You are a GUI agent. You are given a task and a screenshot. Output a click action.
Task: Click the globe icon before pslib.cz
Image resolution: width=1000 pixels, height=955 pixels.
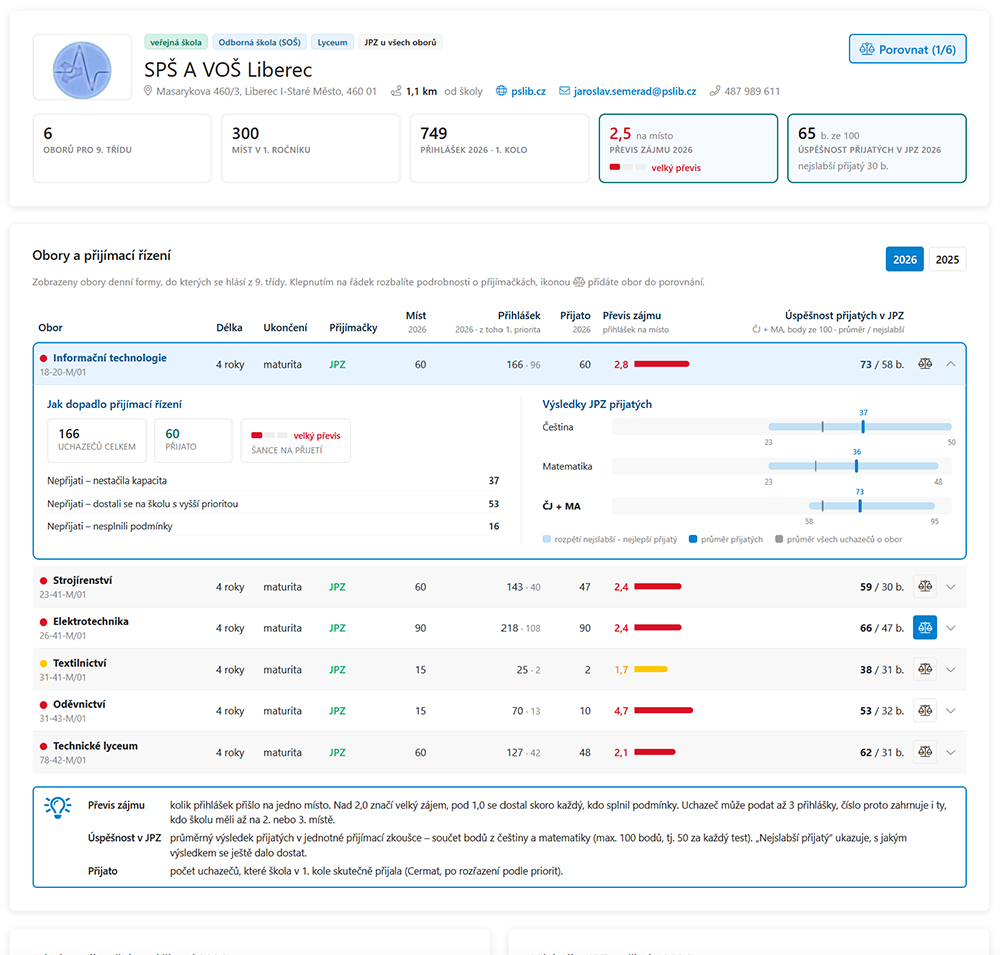(501, 91)
